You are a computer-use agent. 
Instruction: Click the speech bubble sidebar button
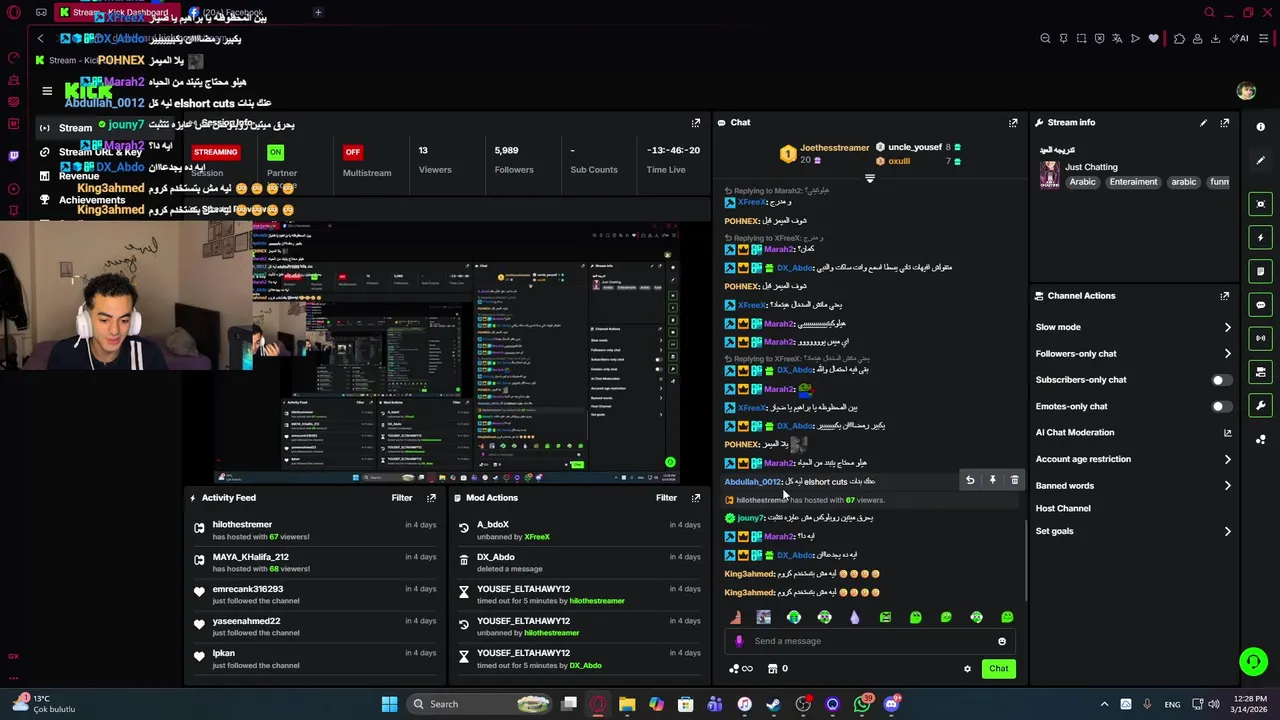click(x=1261, y=305)
